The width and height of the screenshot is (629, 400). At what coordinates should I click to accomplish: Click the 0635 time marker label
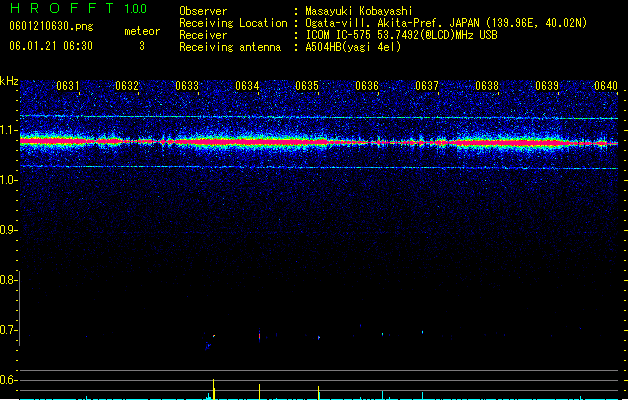pos(307,86)
